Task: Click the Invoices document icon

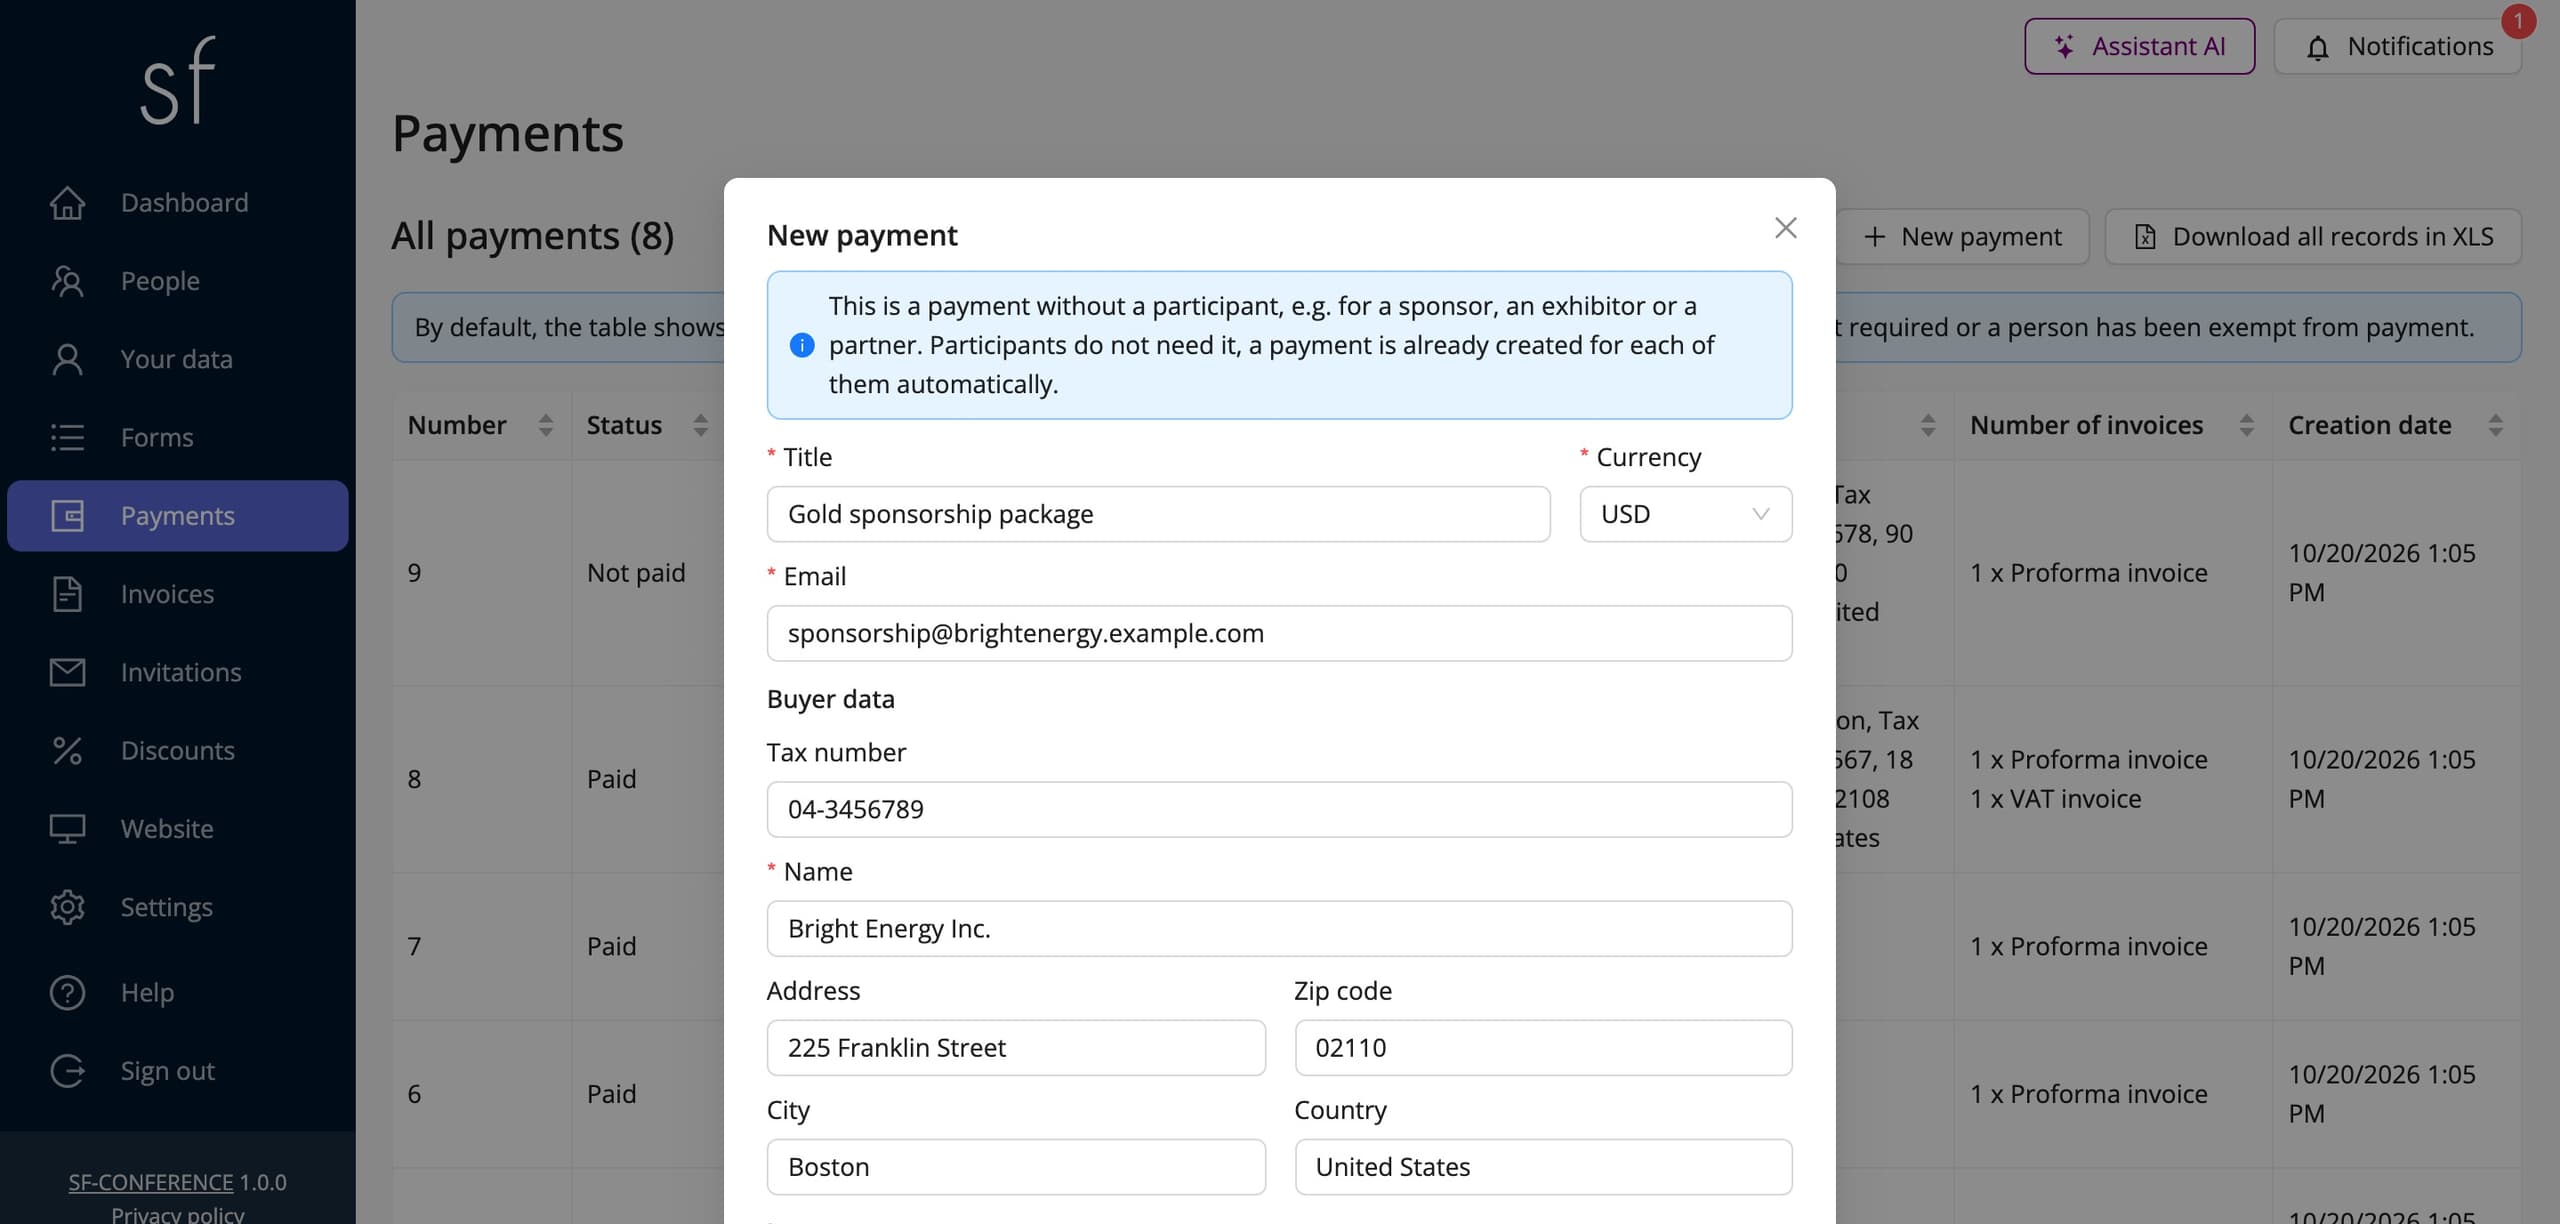Action: [67, 594]
